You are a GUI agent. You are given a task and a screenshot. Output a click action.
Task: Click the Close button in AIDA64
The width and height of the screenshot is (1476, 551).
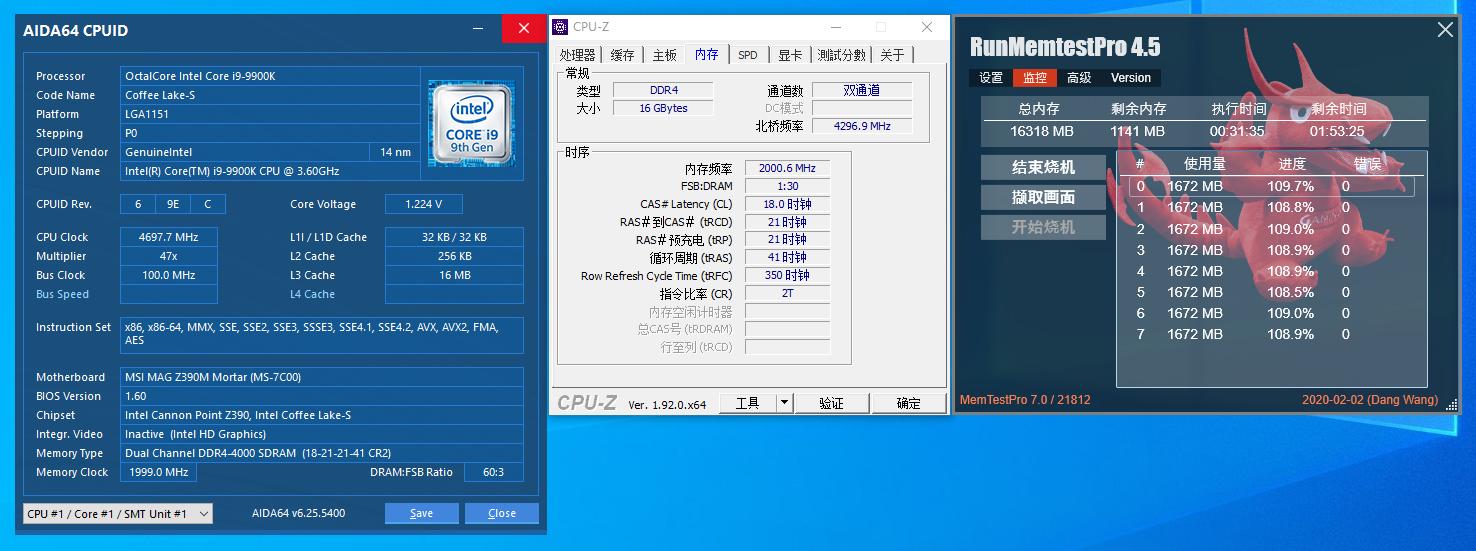pyautogui.click(x=502, y=513)
